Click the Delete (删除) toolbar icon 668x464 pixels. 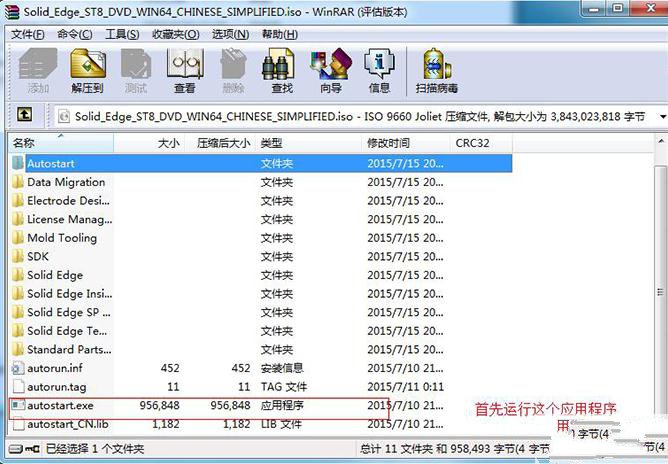coord(233,64)
